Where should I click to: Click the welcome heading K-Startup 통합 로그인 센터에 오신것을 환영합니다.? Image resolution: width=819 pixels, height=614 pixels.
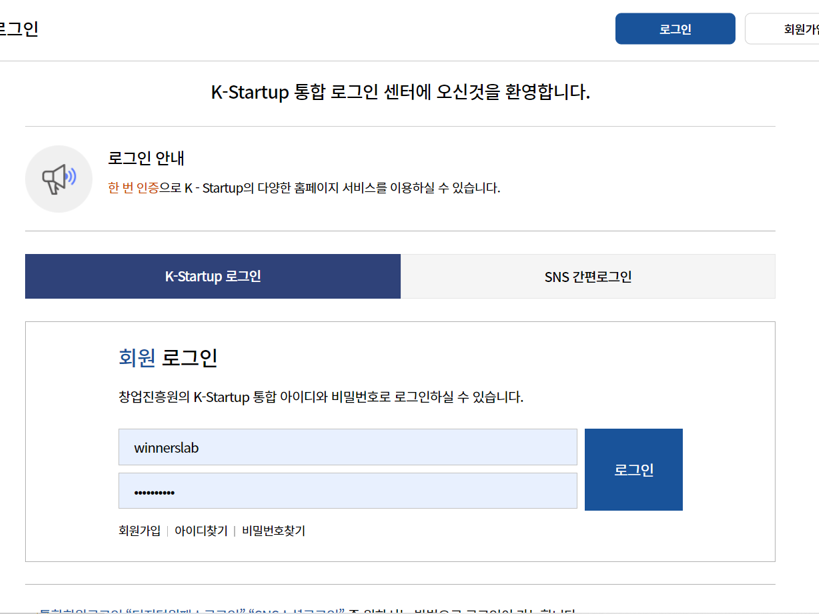[x=401, y=92]
